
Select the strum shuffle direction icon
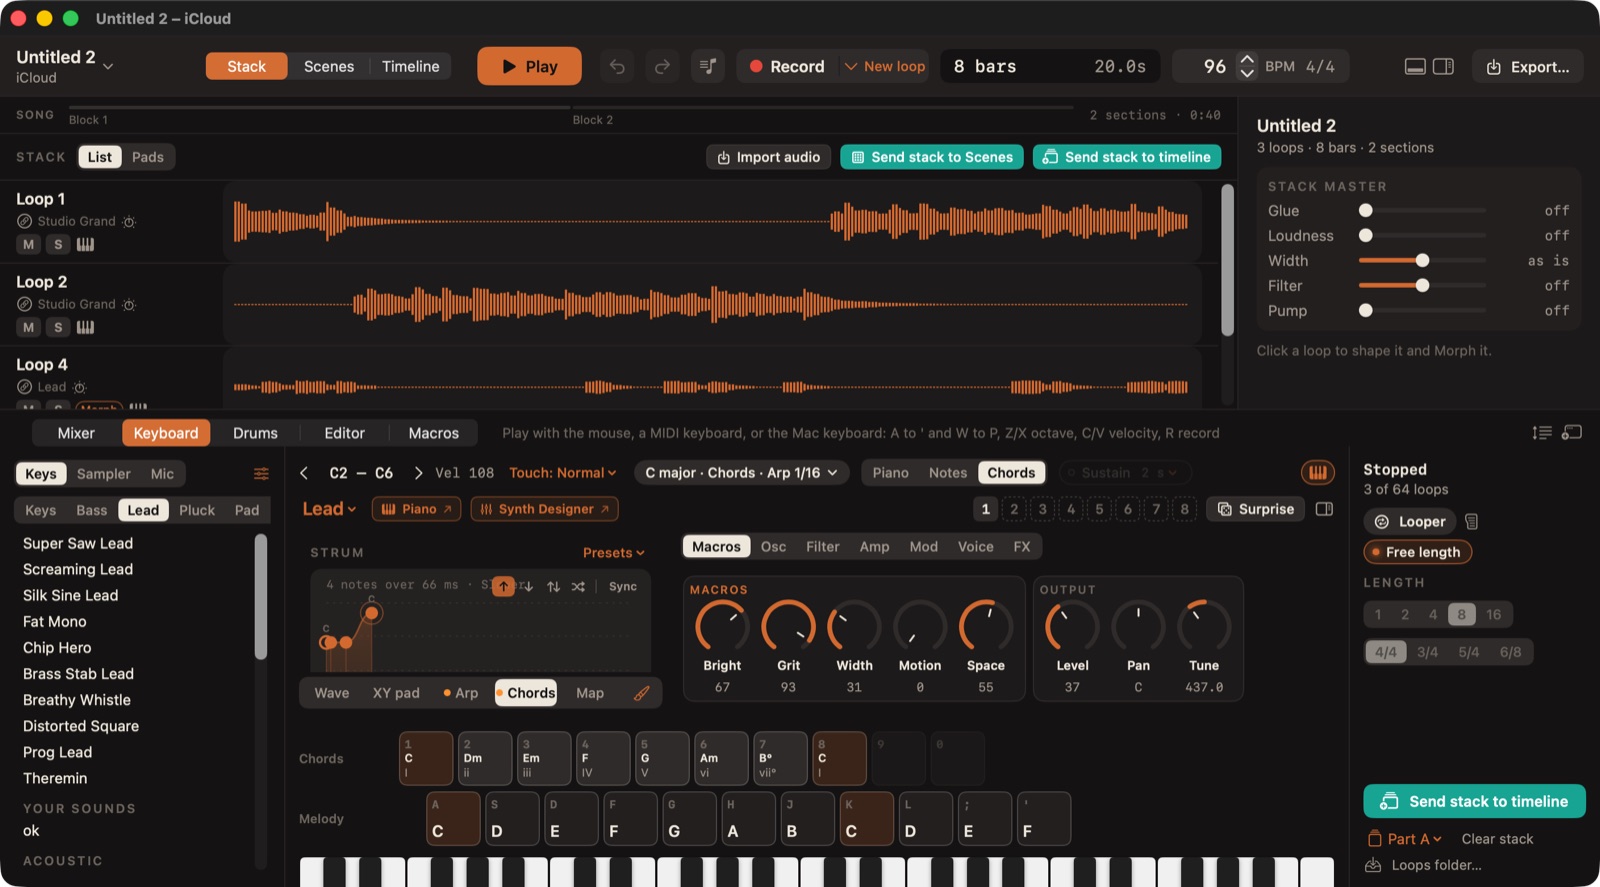(x=578, y=586)
